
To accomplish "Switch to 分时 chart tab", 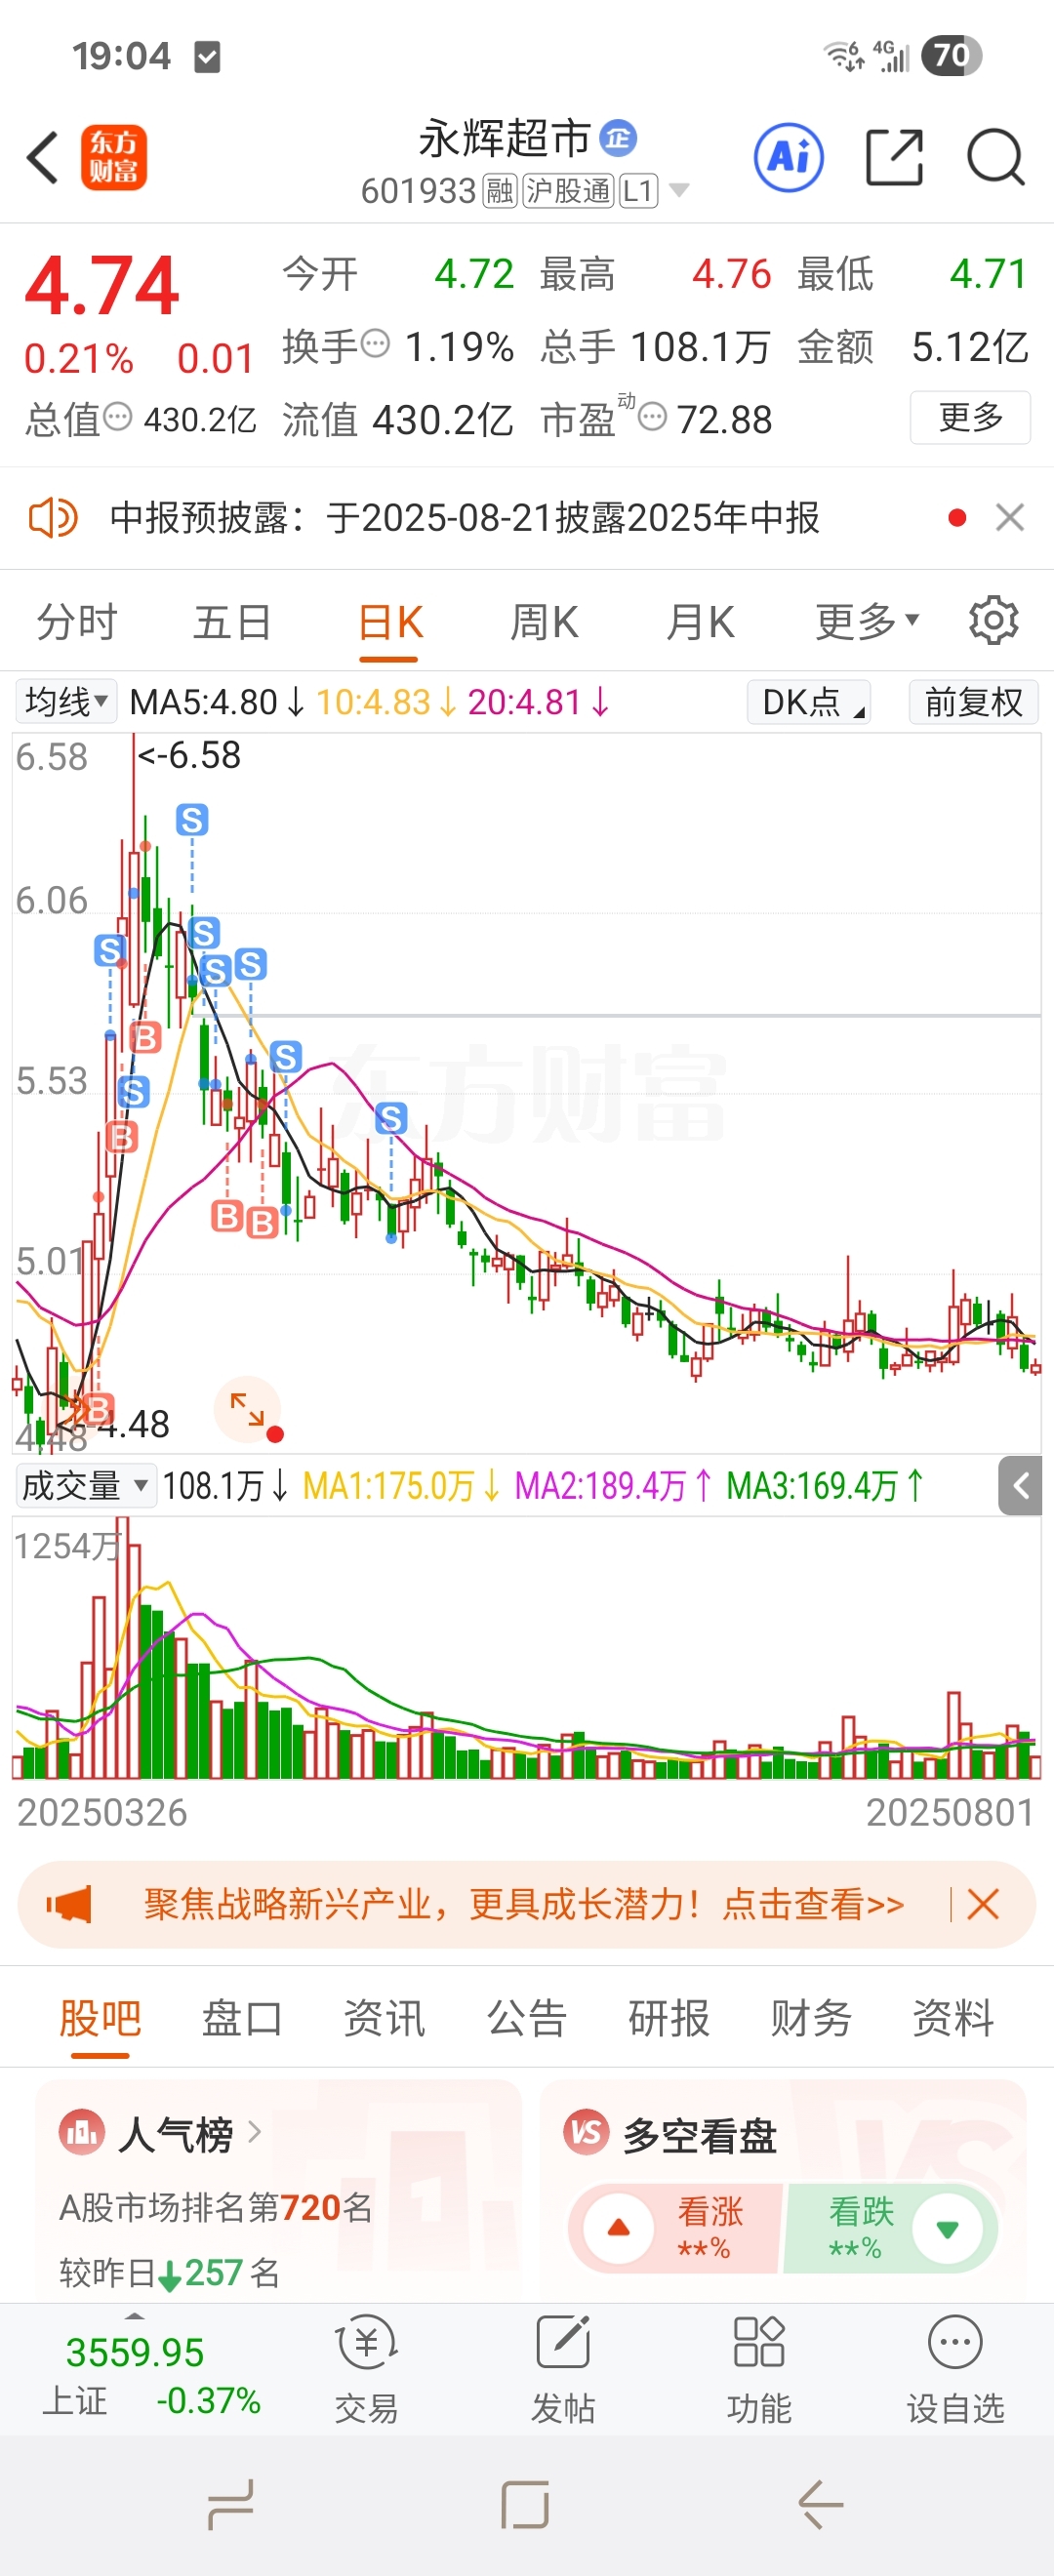I will pos(77,622).
